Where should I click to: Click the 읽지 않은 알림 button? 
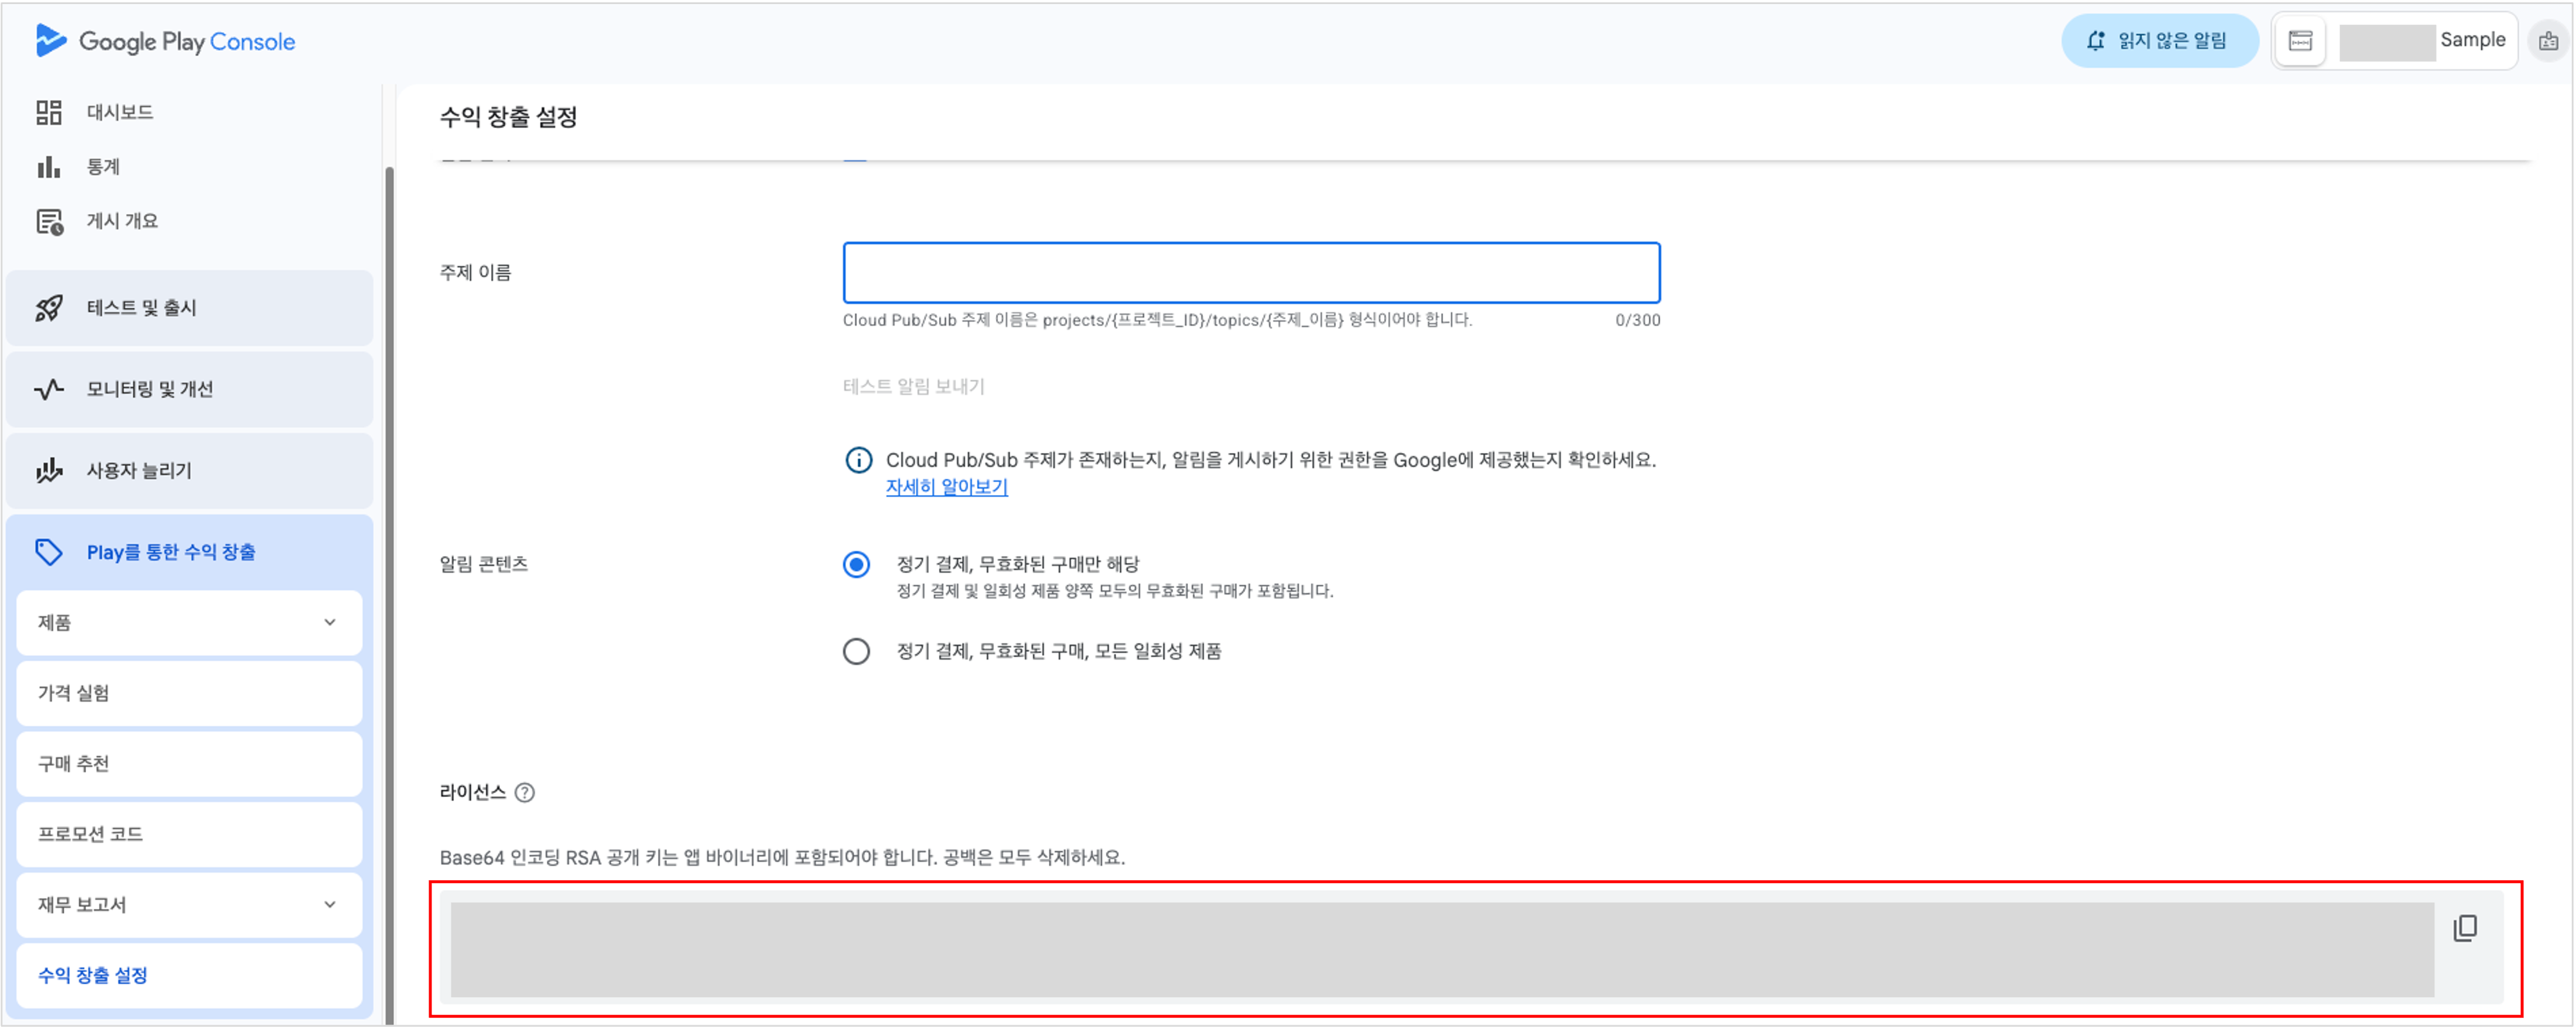pos(2160,41)
